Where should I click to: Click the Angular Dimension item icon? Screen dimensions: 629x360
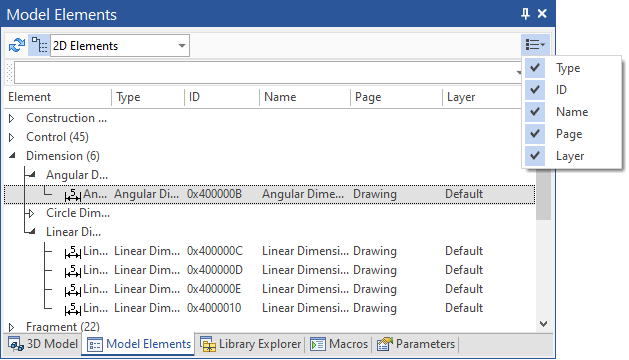pyautogui.click(x=73, y=195)
